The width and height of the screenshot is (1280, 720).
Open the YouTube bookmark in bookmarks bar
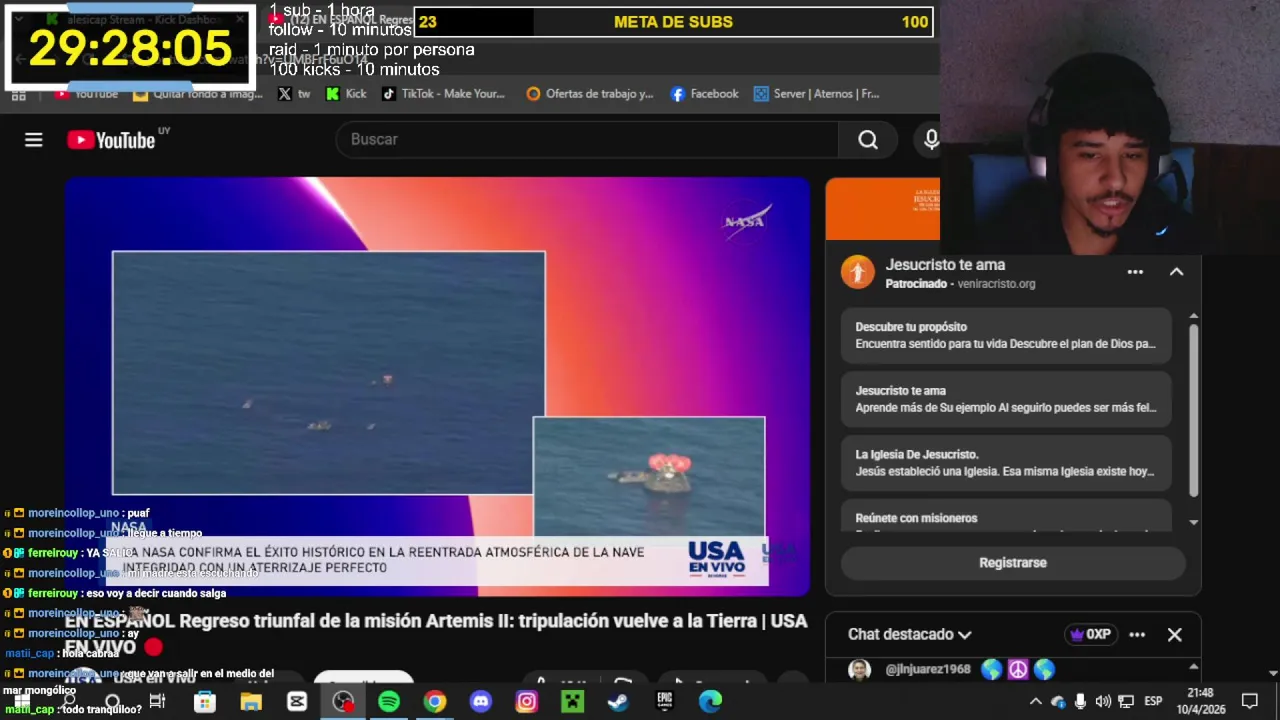click(88, 94)
